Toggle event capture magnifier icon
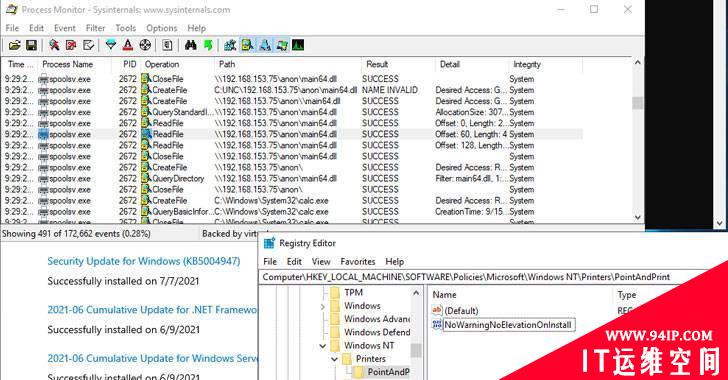Image resolution: width=728 pixels, height=380 pixels. (x=54, y=45)
